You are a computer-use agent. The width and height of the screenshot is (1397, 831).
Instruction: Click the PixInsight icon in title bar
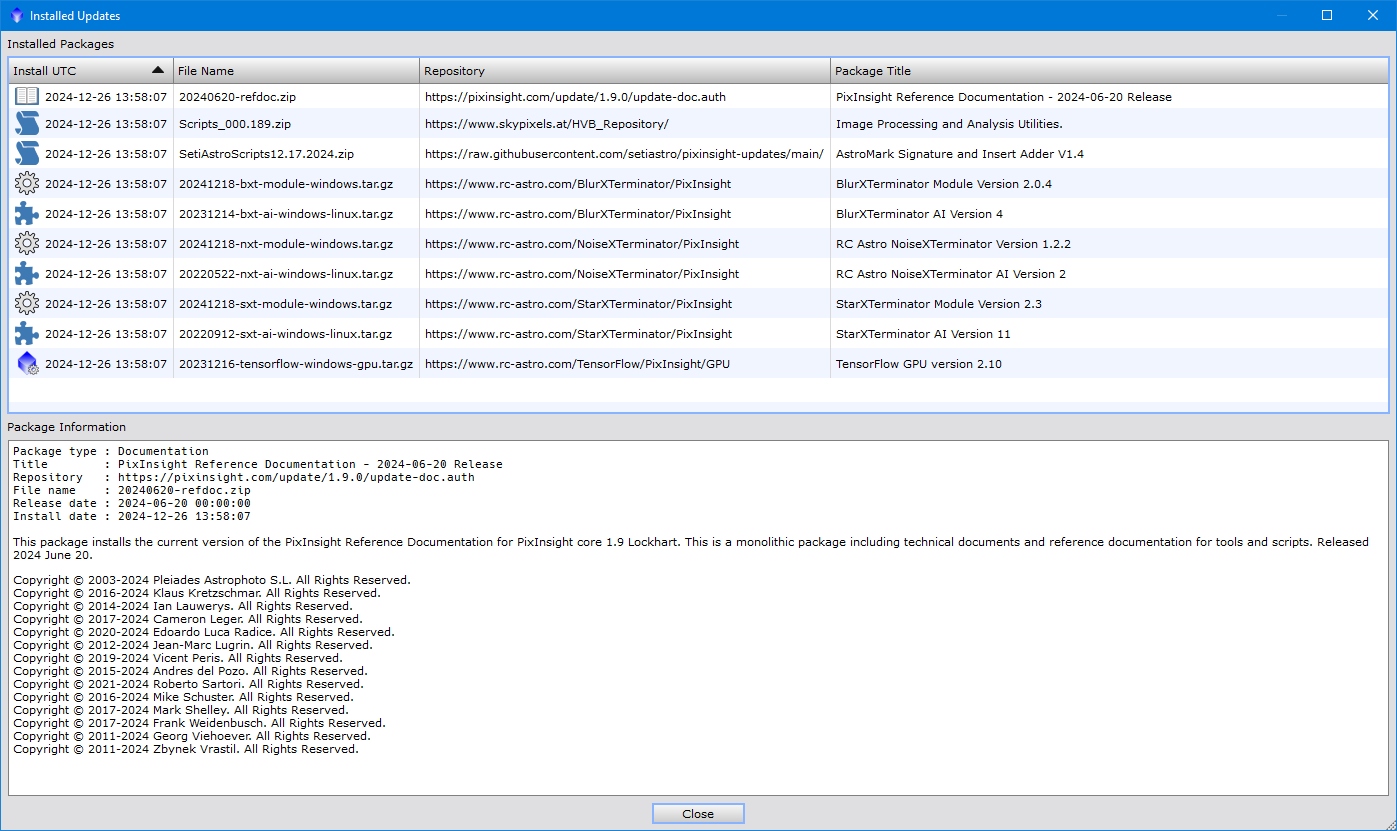tap(16, 16)
